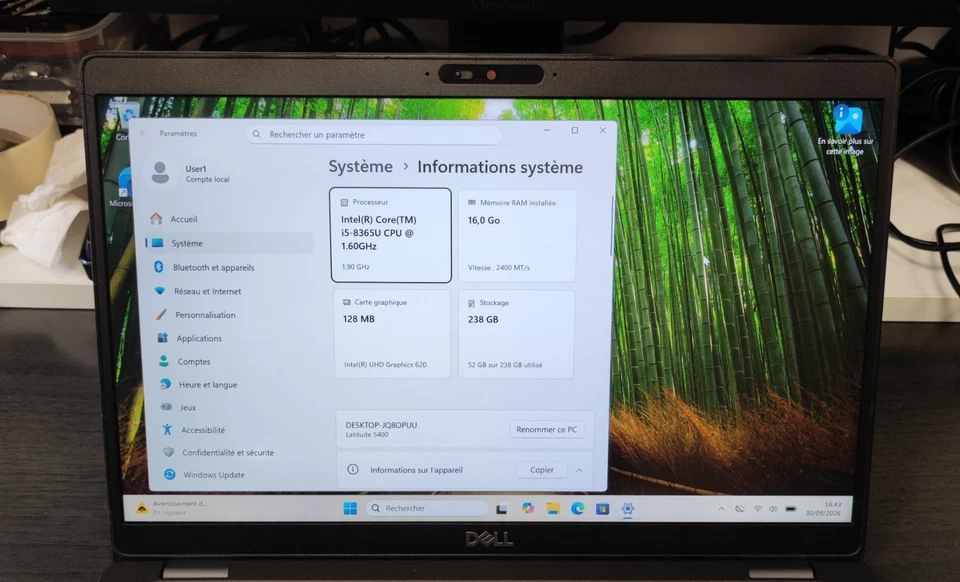This screenshot has height=582, width=960.
Task: Select the Stockage card
Action: pyautogui.click(x=517, y=334)
